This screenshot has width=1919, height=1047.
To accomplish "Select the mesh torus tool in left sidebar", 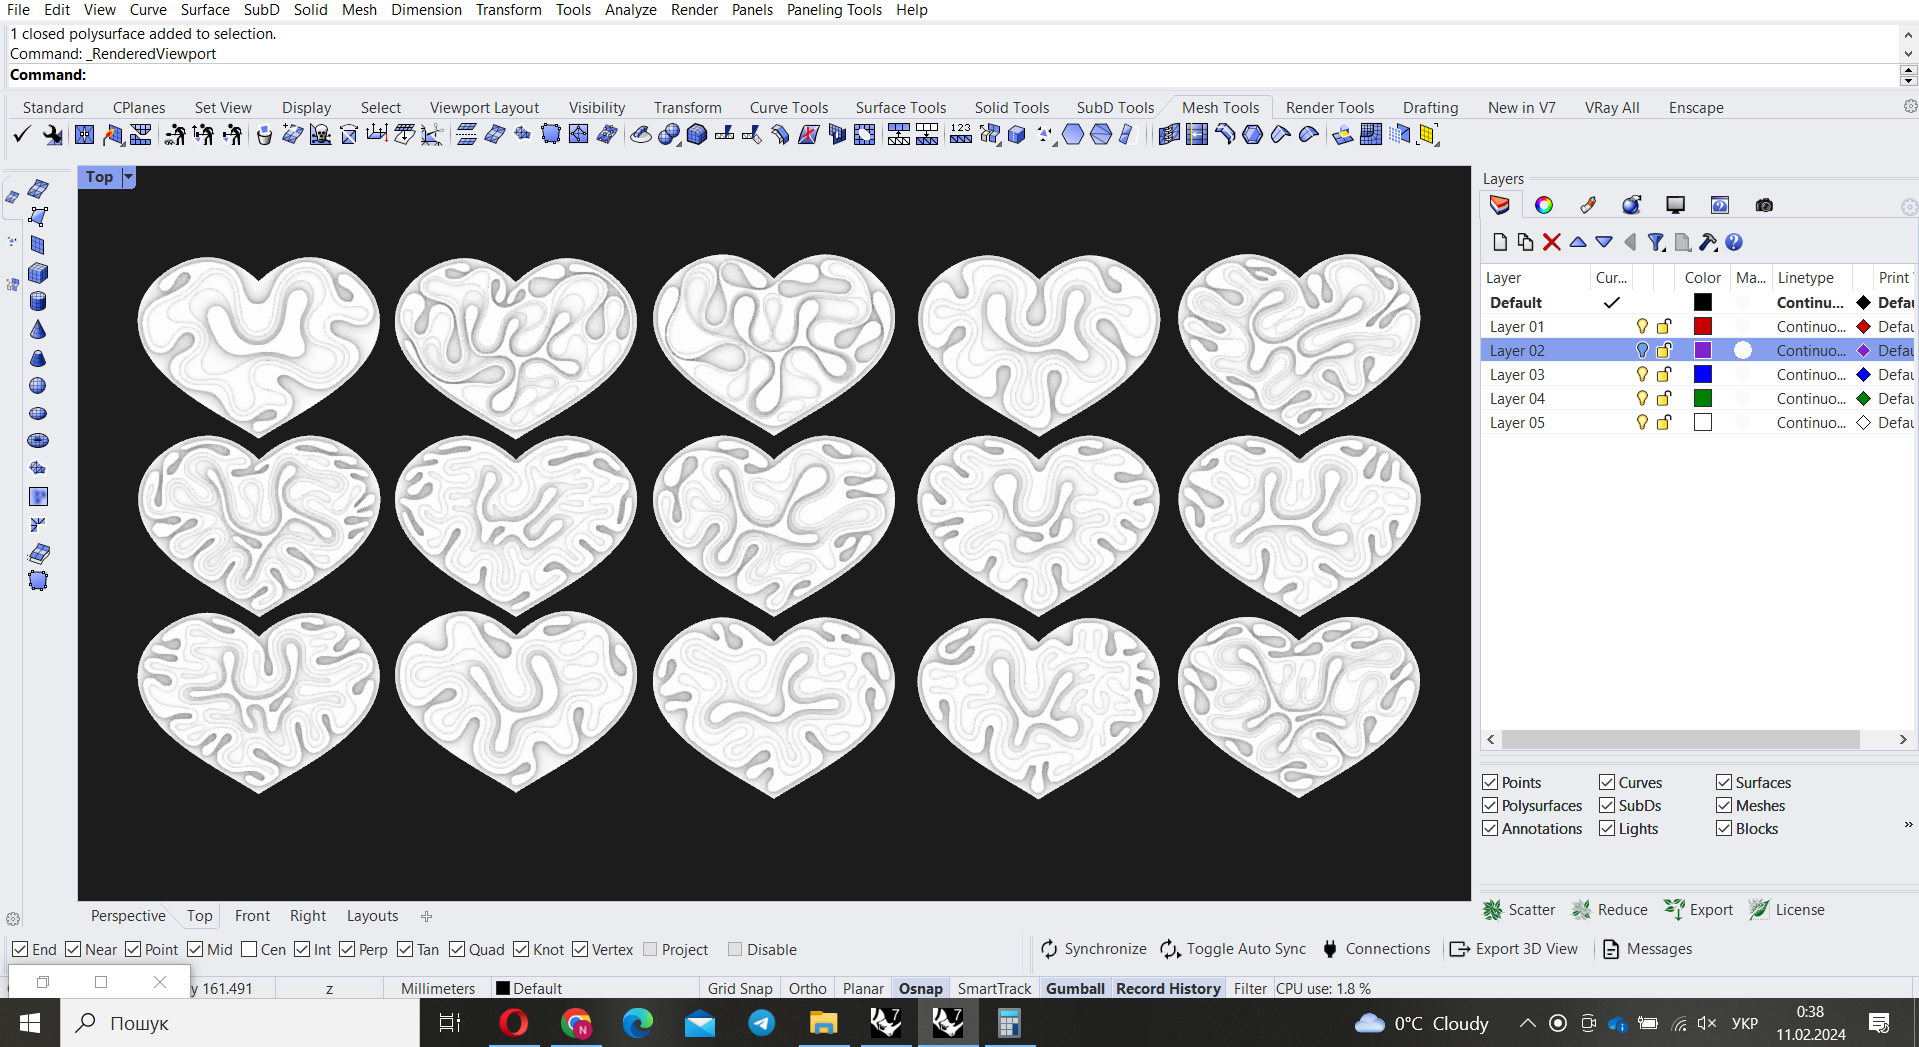I will [38, 440].
